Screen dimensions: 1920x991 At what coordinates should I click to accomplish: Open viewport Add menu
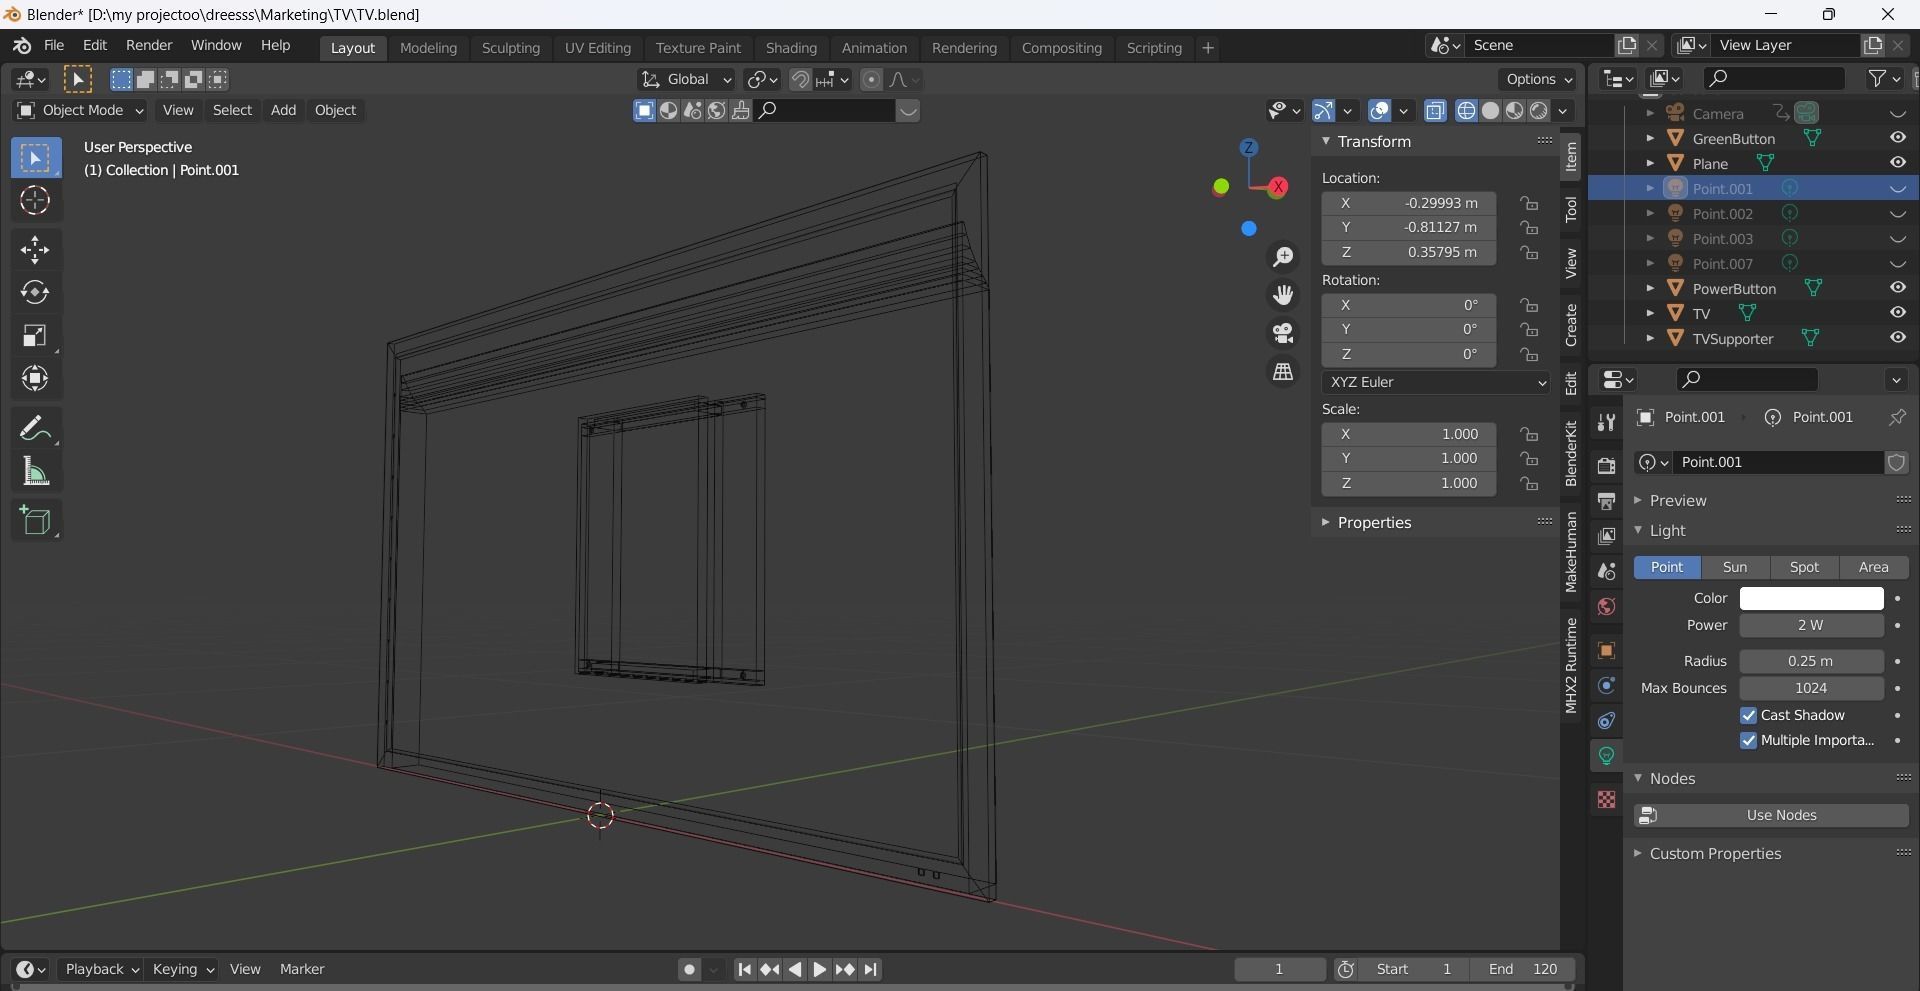283,110
